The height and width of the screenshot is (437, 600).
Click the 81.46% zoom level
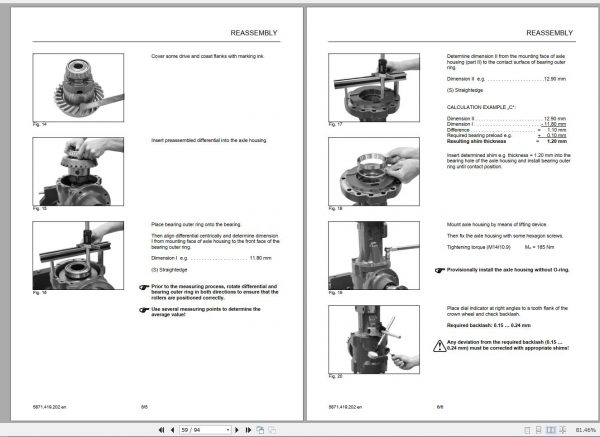point(586,430)
